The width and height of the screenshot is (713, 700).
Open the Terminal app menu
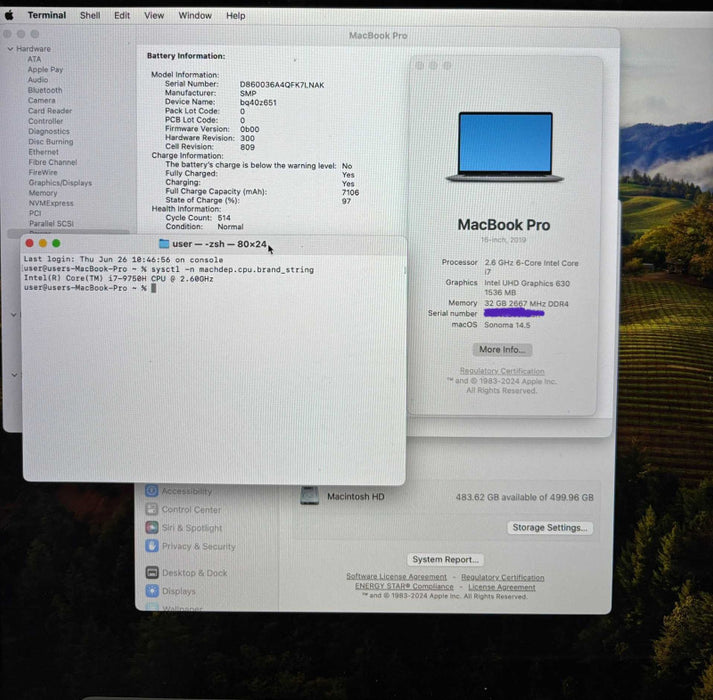[47, 15]
